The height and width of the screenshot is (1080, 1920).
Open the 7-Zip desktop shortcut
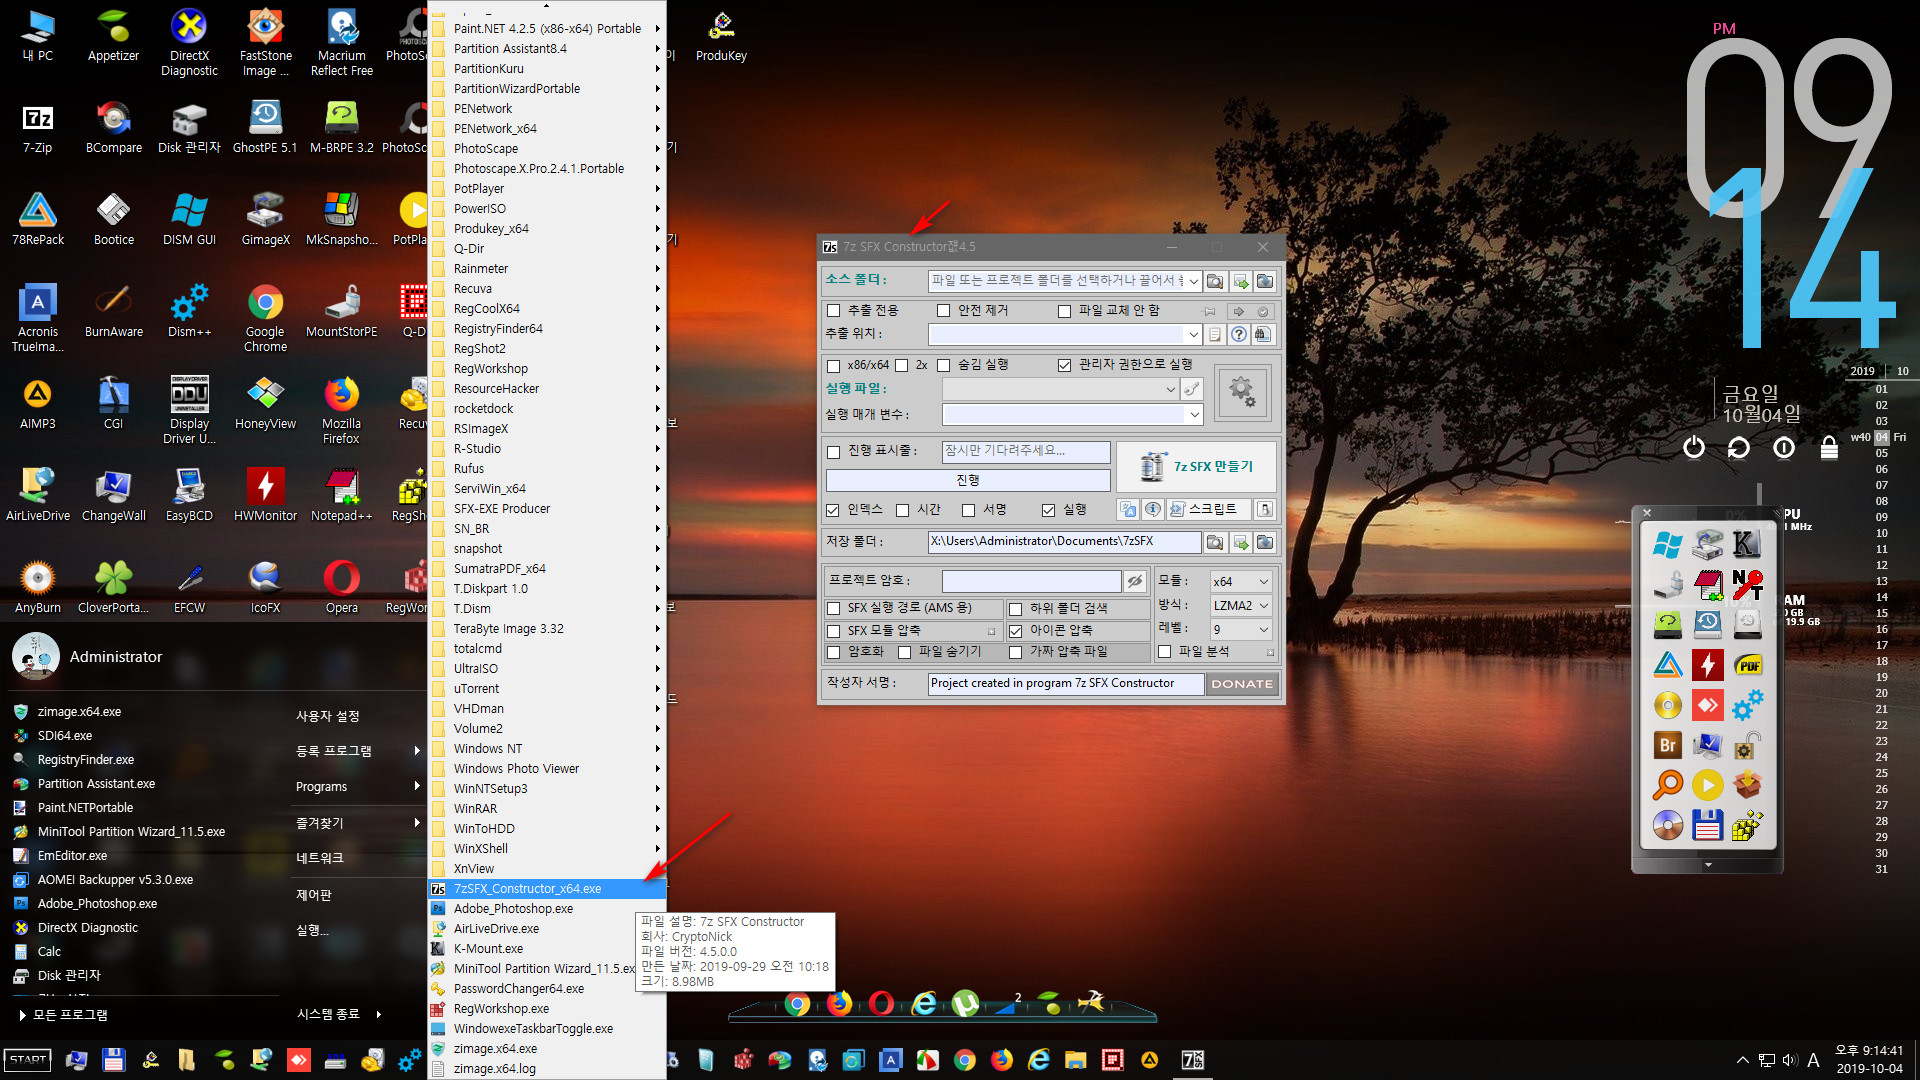tap(37, 126)
